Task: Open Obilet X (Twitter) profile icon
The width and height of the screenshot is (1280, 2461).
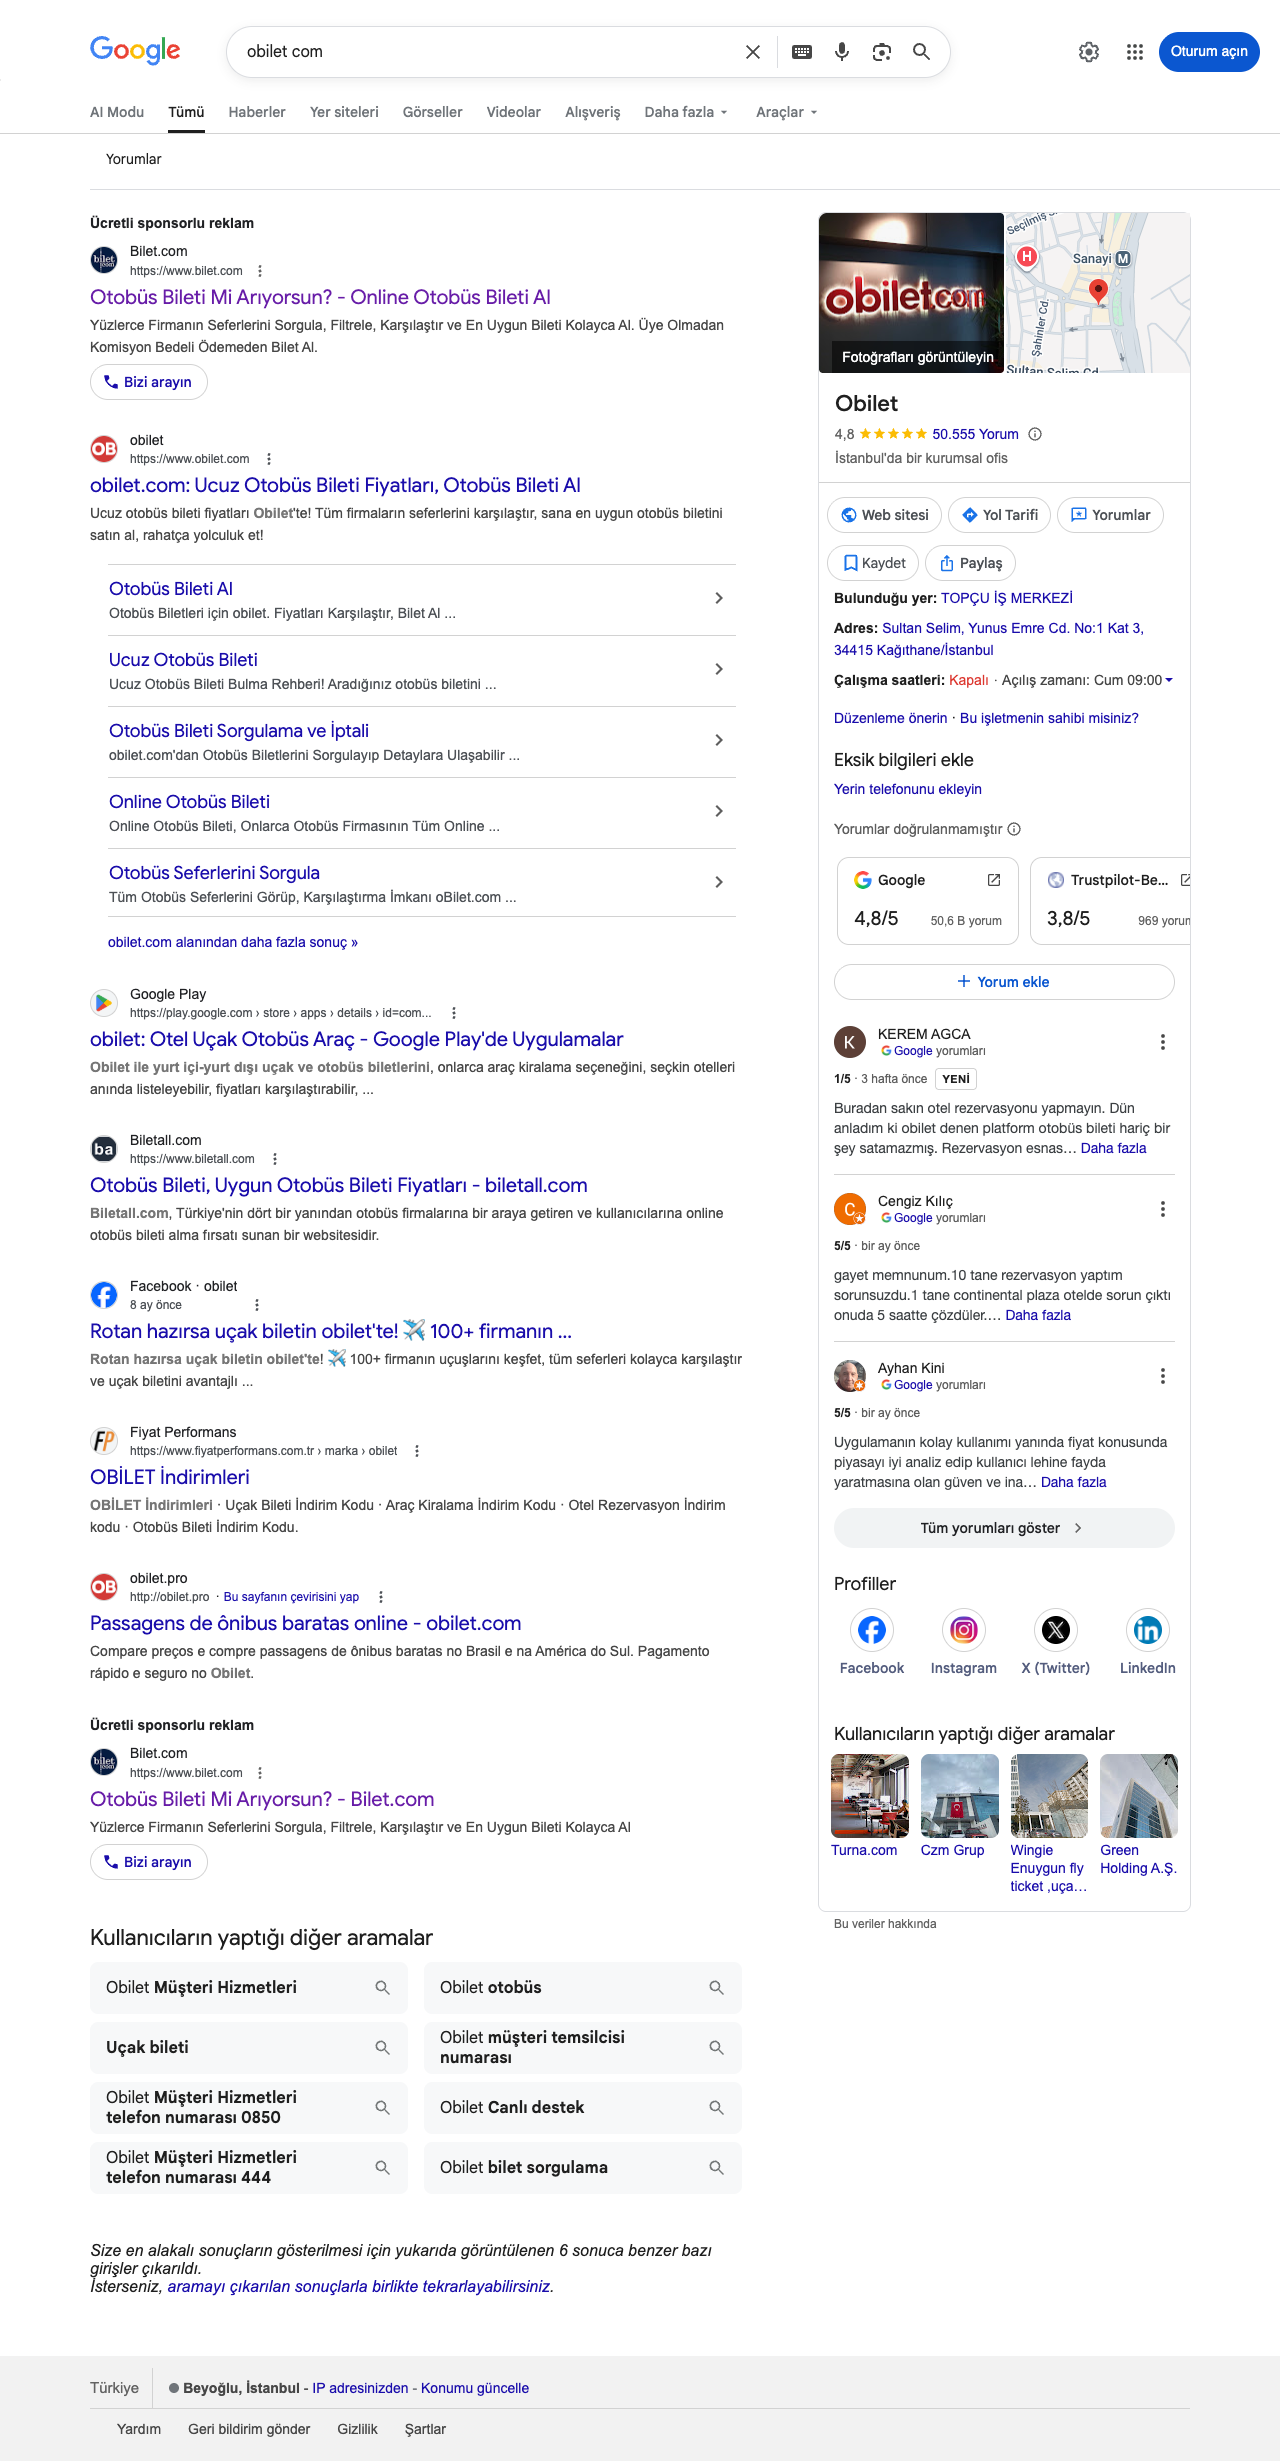Action: pos(1056,1630)
